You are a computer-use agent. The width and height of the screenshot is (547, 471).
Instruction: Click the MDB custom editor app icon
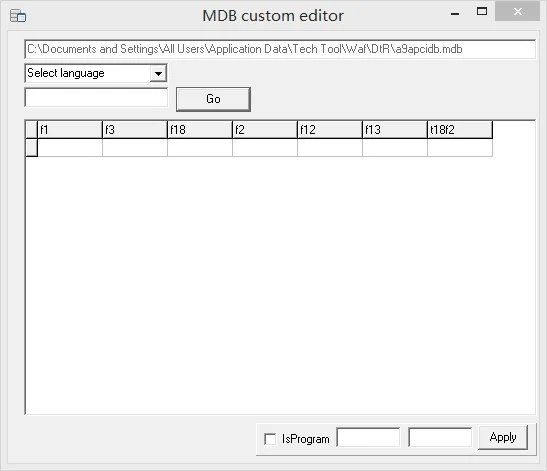(18, 16)
